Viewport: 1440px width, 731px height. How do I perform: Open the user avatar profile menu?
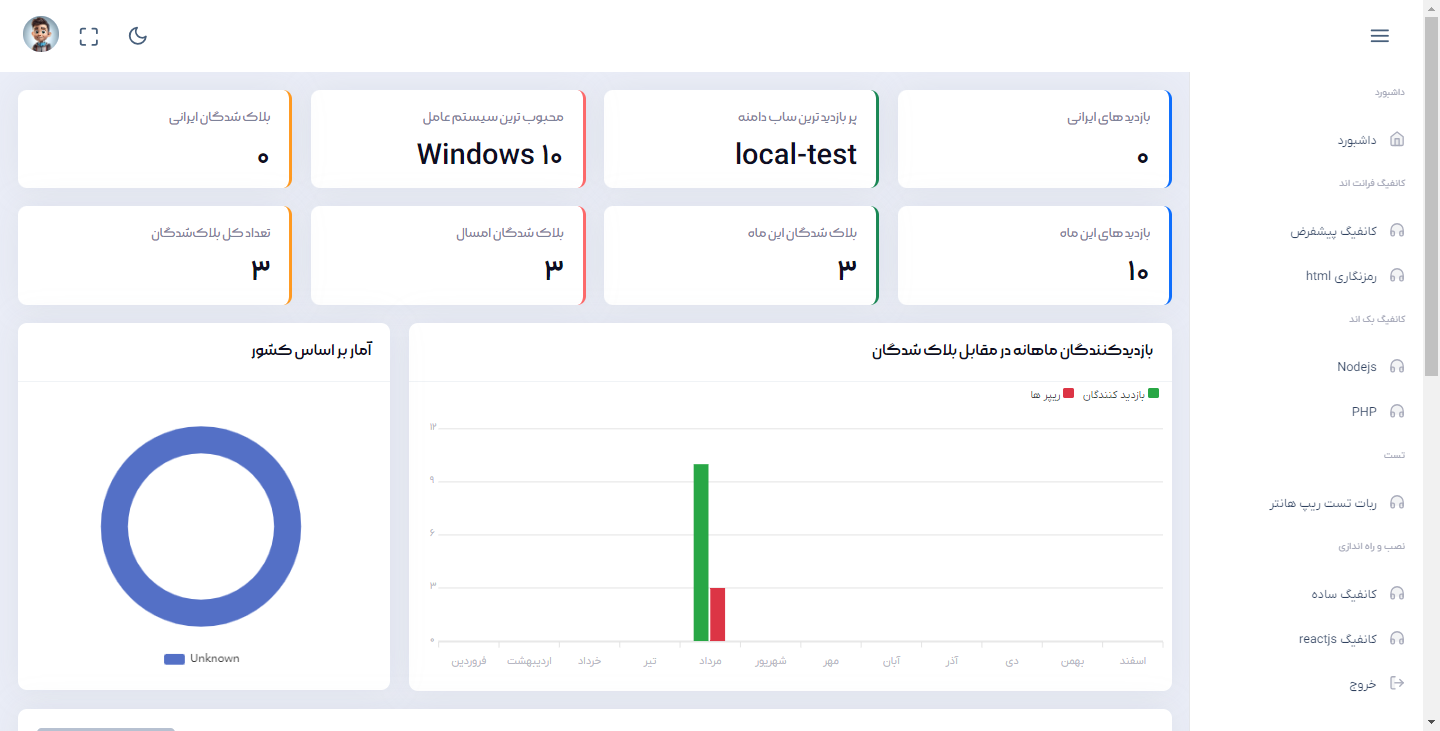pyautogui.click(x=41, y=35)
